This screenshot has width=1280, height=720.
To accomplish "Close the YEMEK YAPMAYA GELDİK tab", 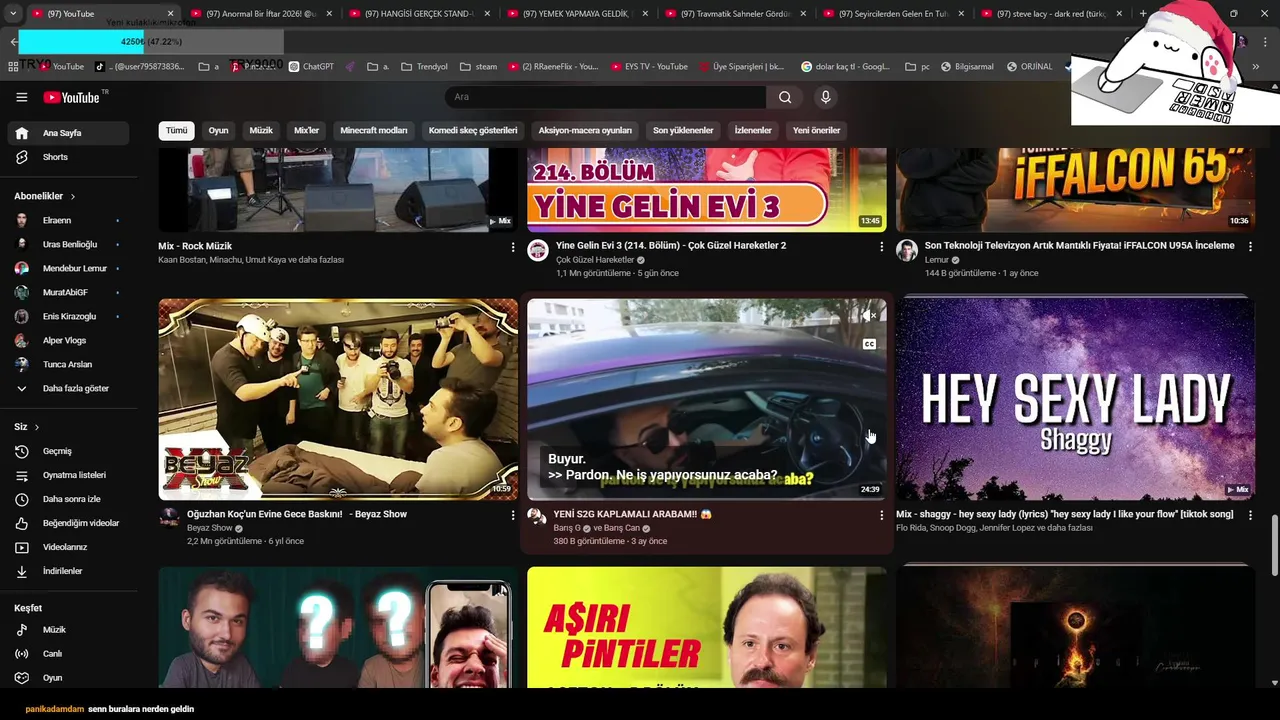I will (x=645, y=14).
